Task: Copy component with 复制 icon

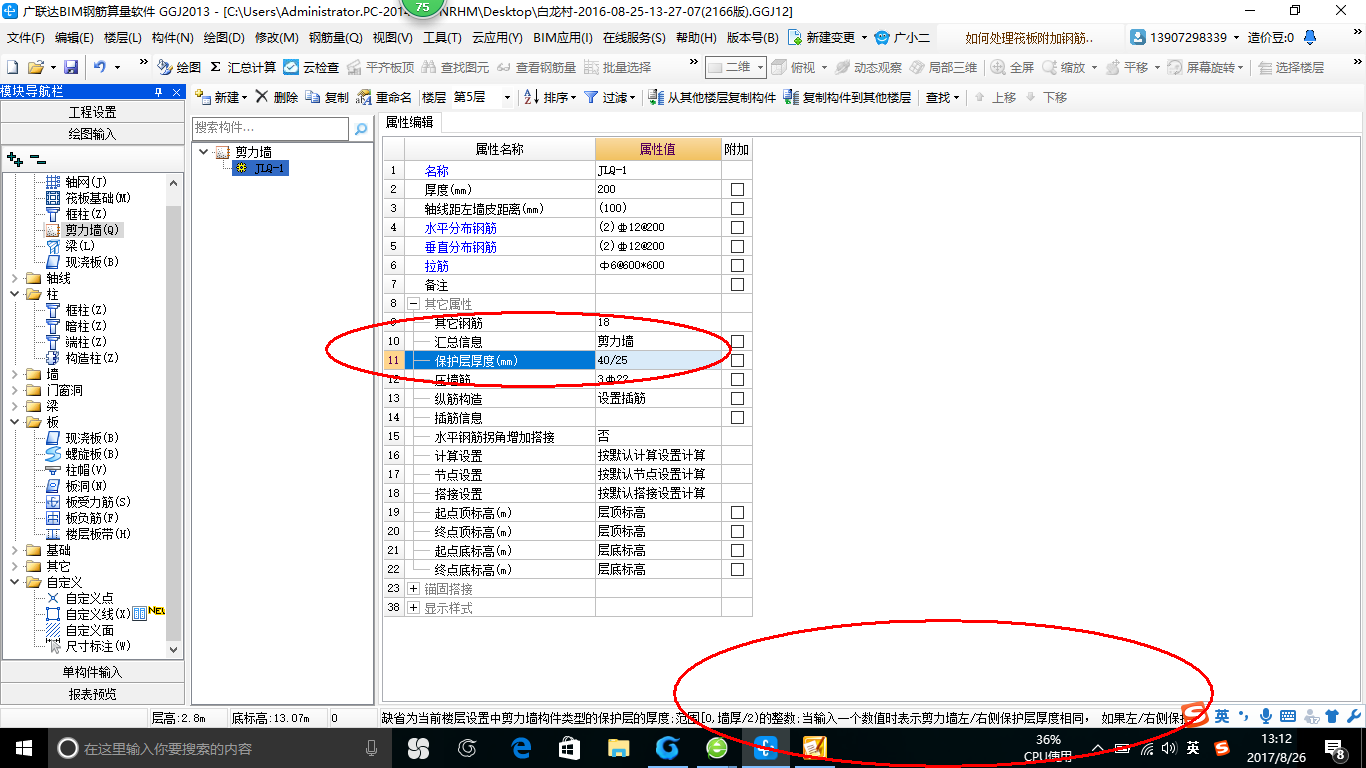Action: [327, 97]
